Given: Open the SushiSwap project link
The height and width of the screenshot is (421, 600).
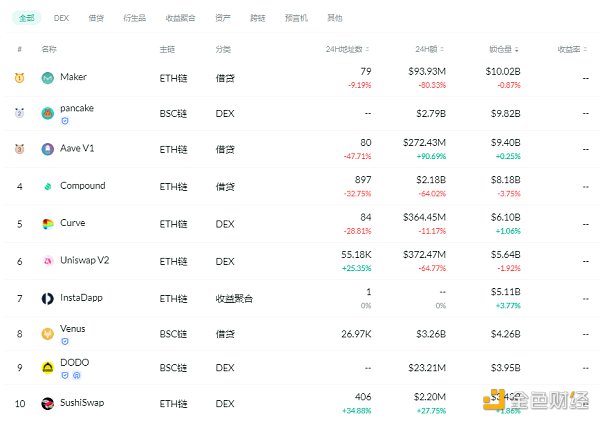Looking at the screenshot, I should [82, 403].
